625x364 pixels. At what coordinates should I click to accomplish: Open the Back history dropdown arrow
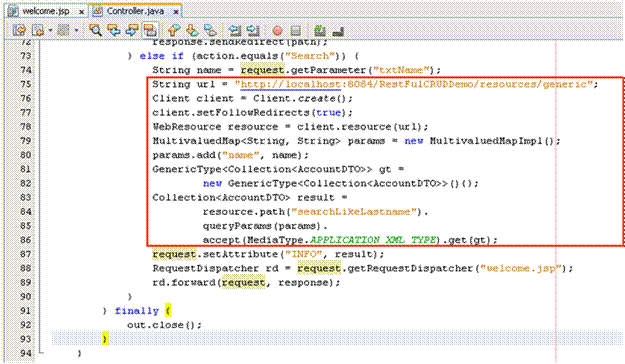[x=50, y=30]
